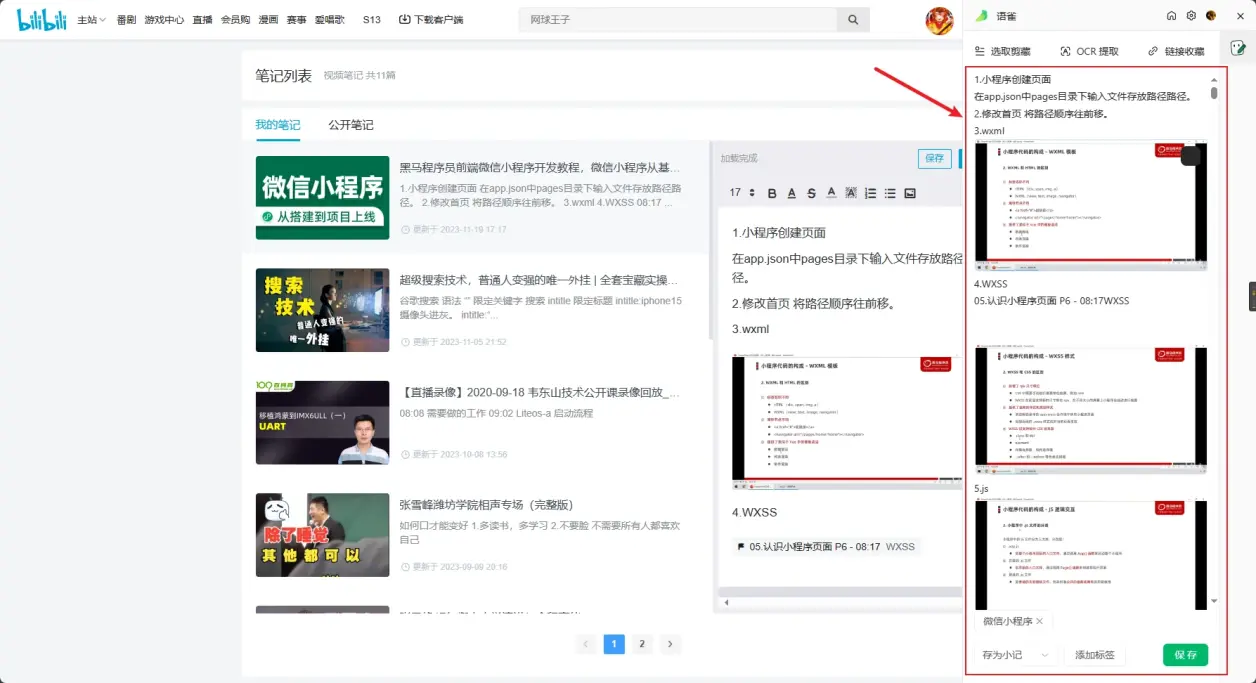Open Yuque settings gear
The width and height of the screenshot is (1256, 683).
[x=1191, y=16]
